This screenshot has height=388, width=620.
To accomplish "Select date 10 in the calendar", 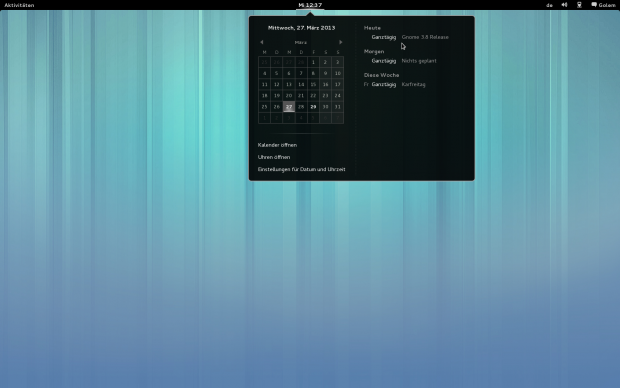I will pos(337,73).
